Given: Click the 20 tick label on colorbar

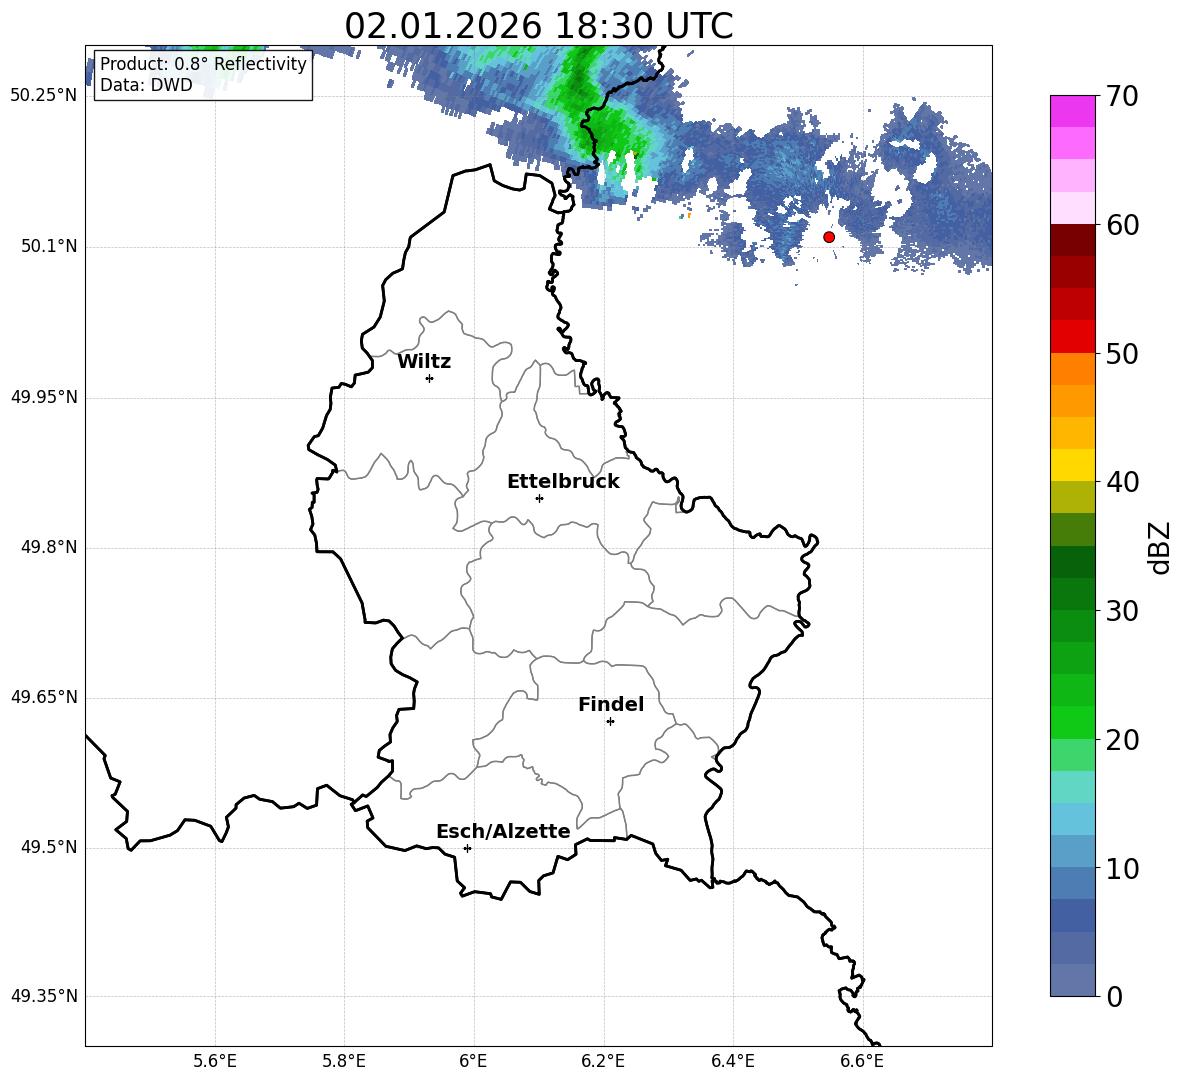Looking at the screenshot, I should click(1121, 740).
